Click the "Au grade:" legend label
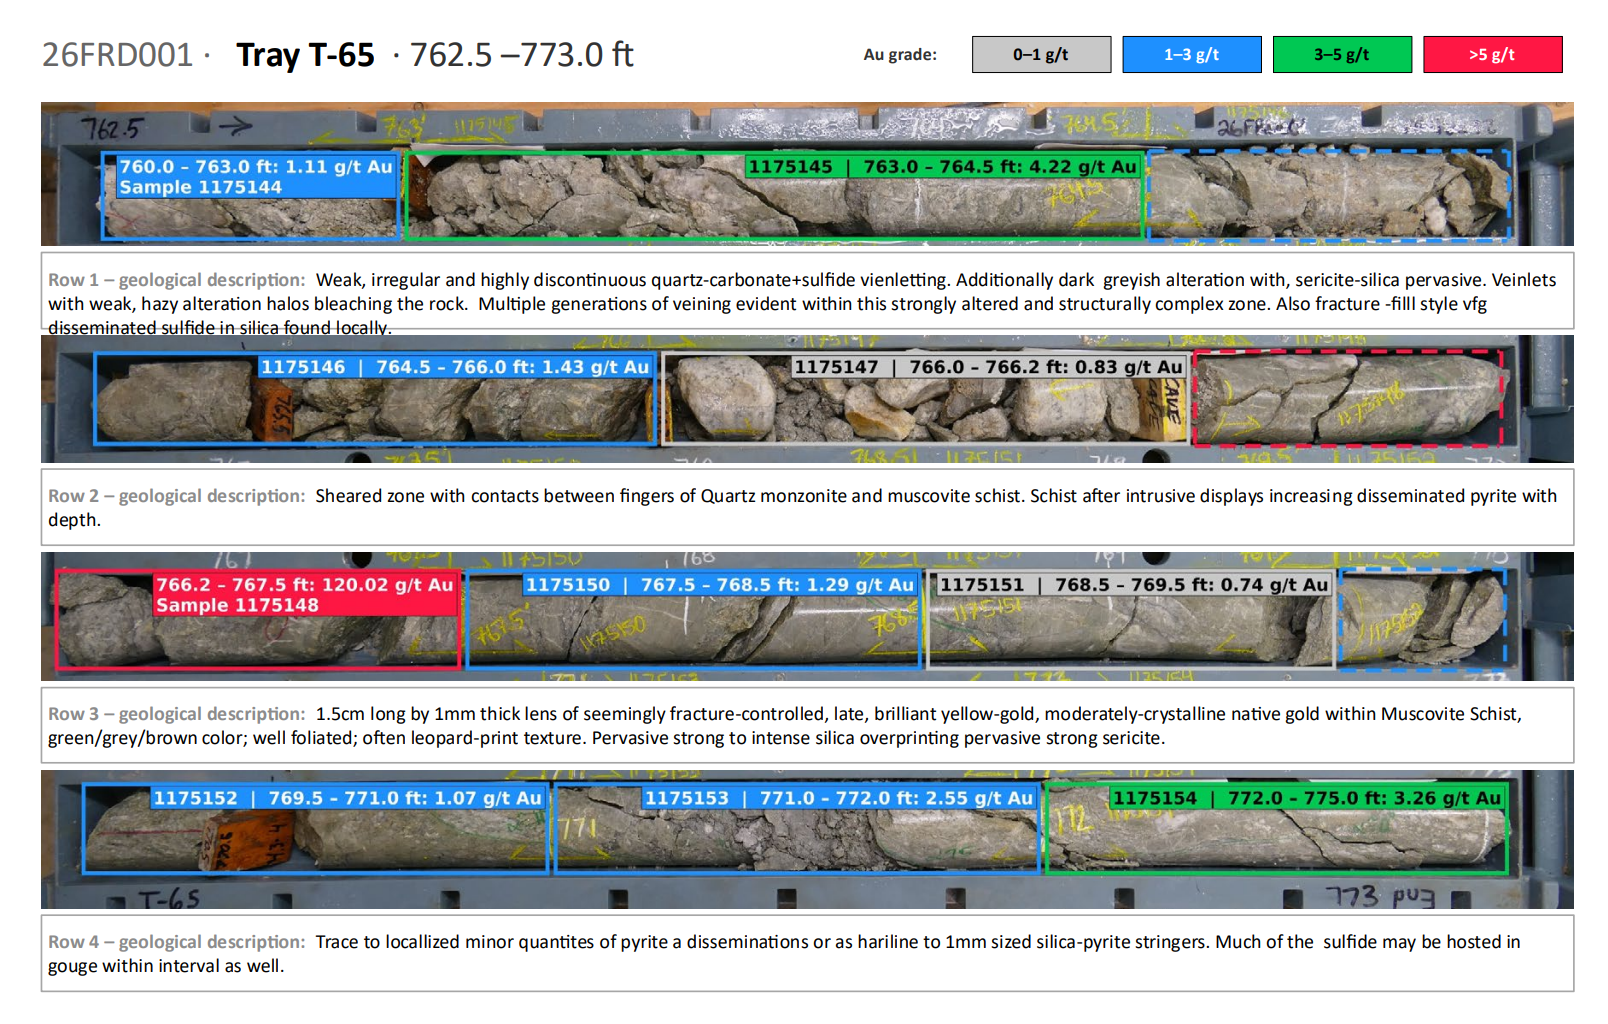Image resolution: width=1608 pixels, height=1024 pixels. click(900, 55)
